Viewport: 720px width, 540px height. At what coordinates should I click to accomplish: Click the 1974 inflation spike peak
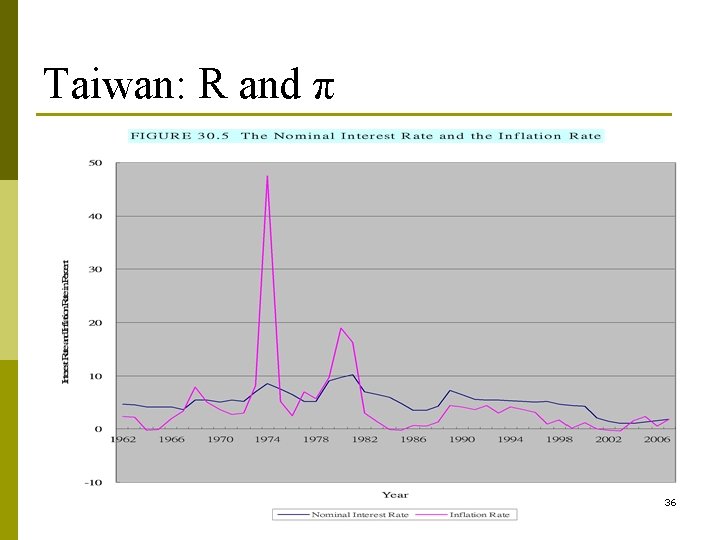[267, 176]
